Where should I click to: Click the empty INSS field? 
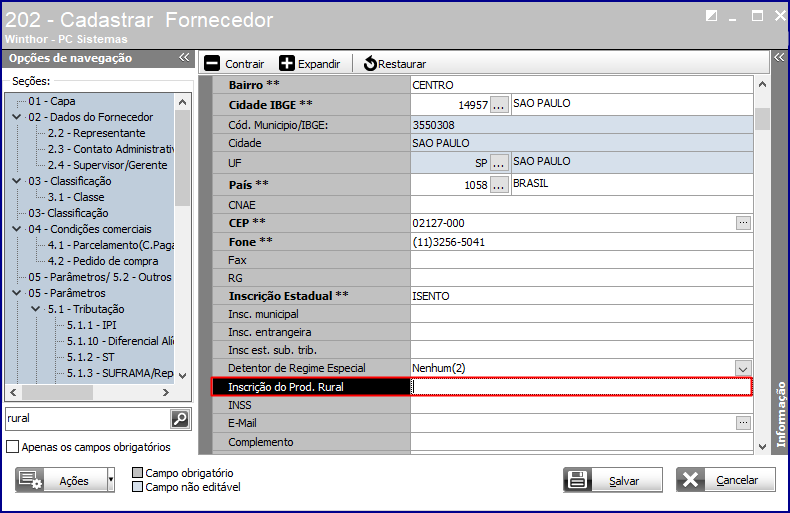[x=582, y=405]
